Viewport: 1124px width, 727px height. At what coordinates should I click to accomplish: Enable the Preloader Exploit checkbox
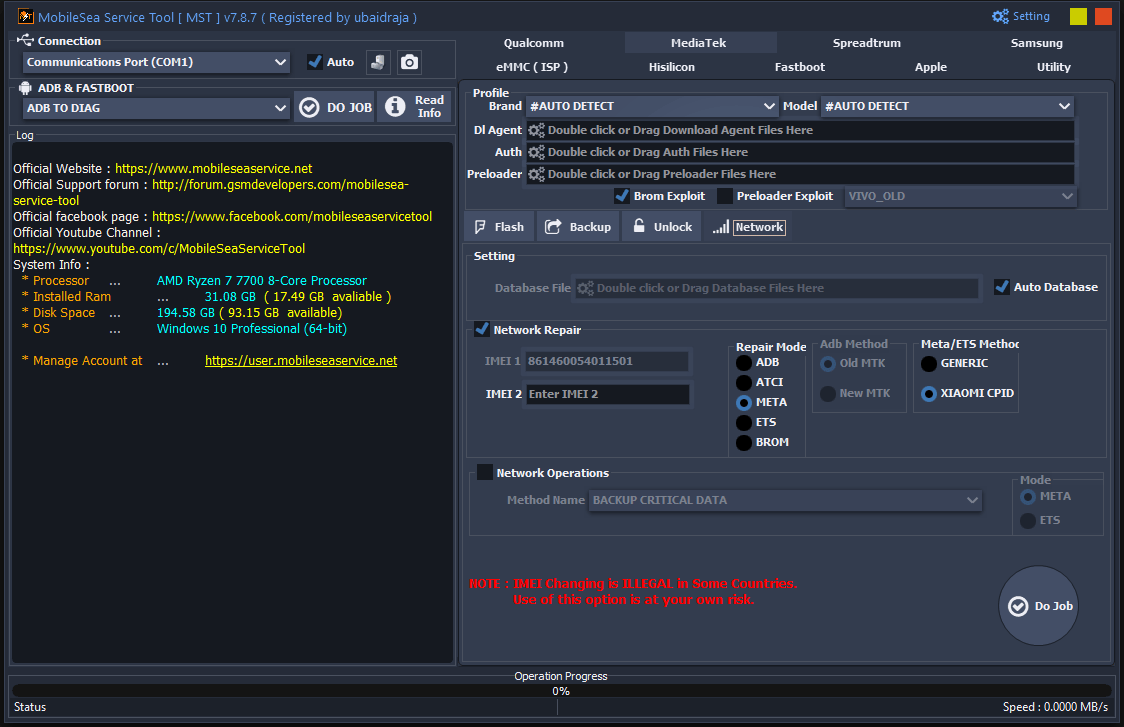pyautogui.click(x=725, y=196)
